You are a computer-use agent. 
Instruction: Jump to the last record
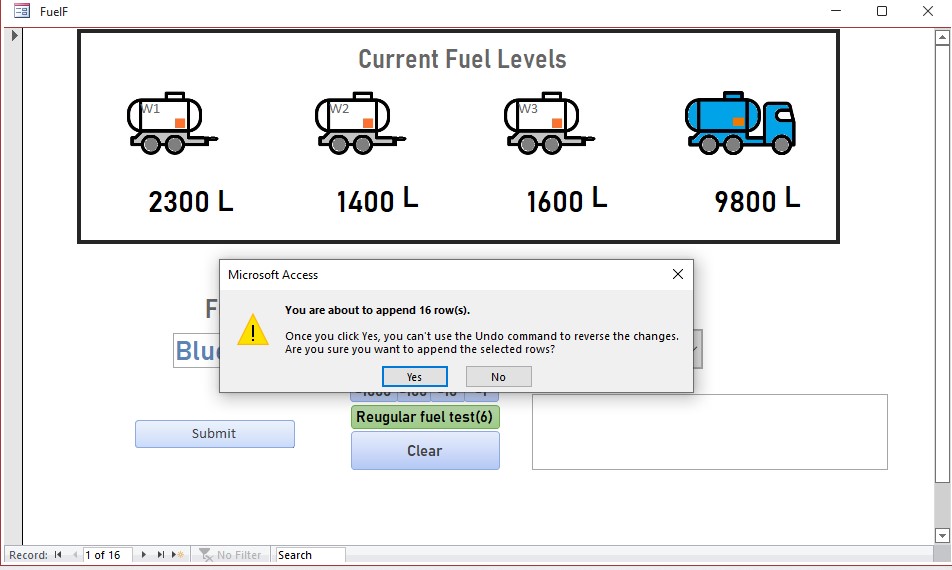click(160, 555)
